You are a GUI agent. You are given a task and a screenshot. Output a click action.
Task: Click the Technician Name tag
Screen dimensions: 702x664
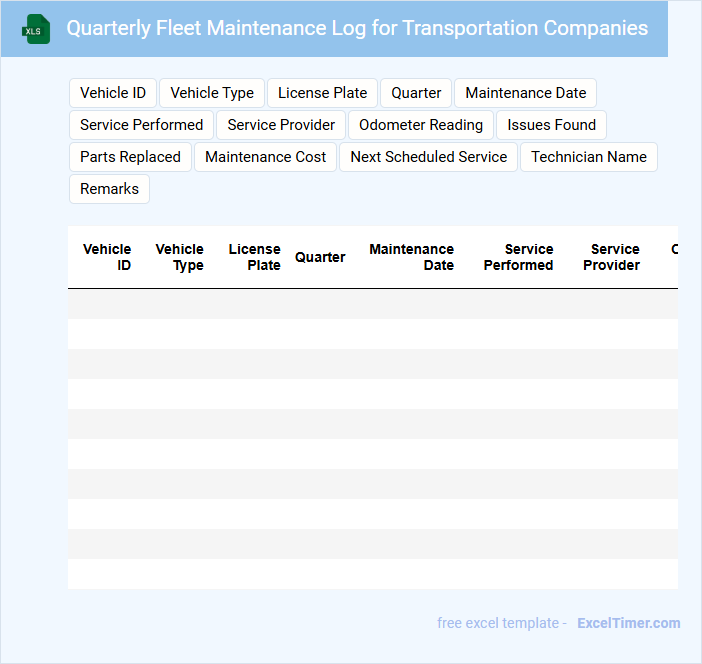coord(588,157)
